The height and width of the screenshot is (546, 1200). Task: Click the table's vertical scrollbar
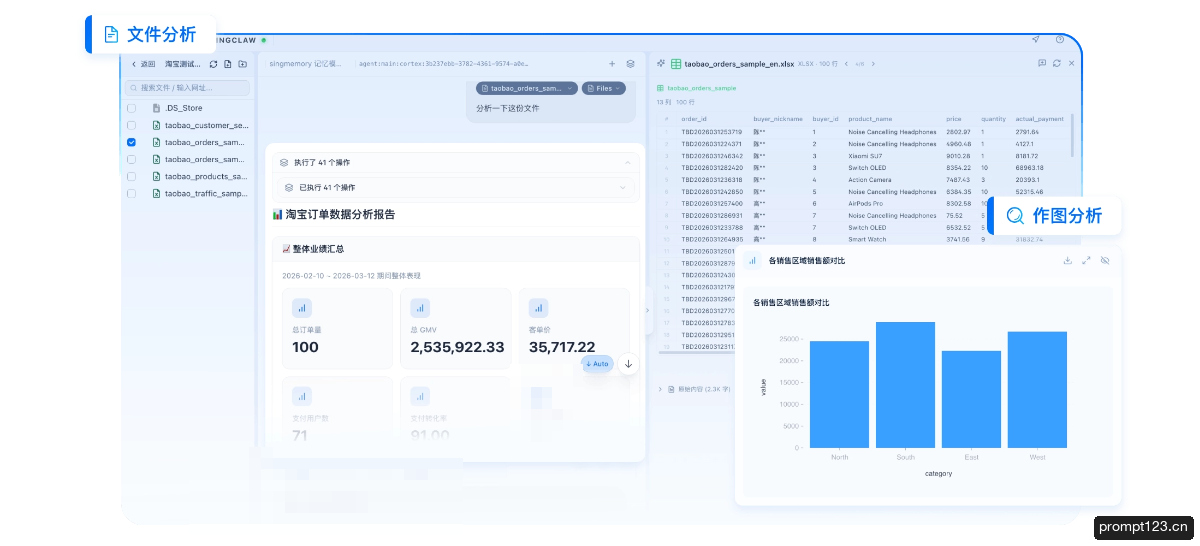tap(1074, 135)
